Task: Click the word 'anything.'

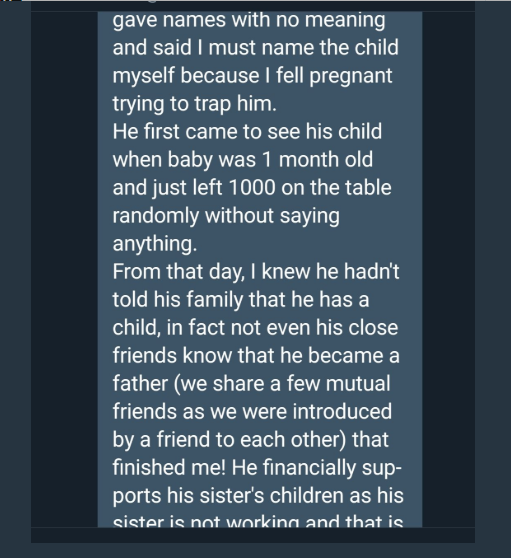Action: click(x=155, y=244)
